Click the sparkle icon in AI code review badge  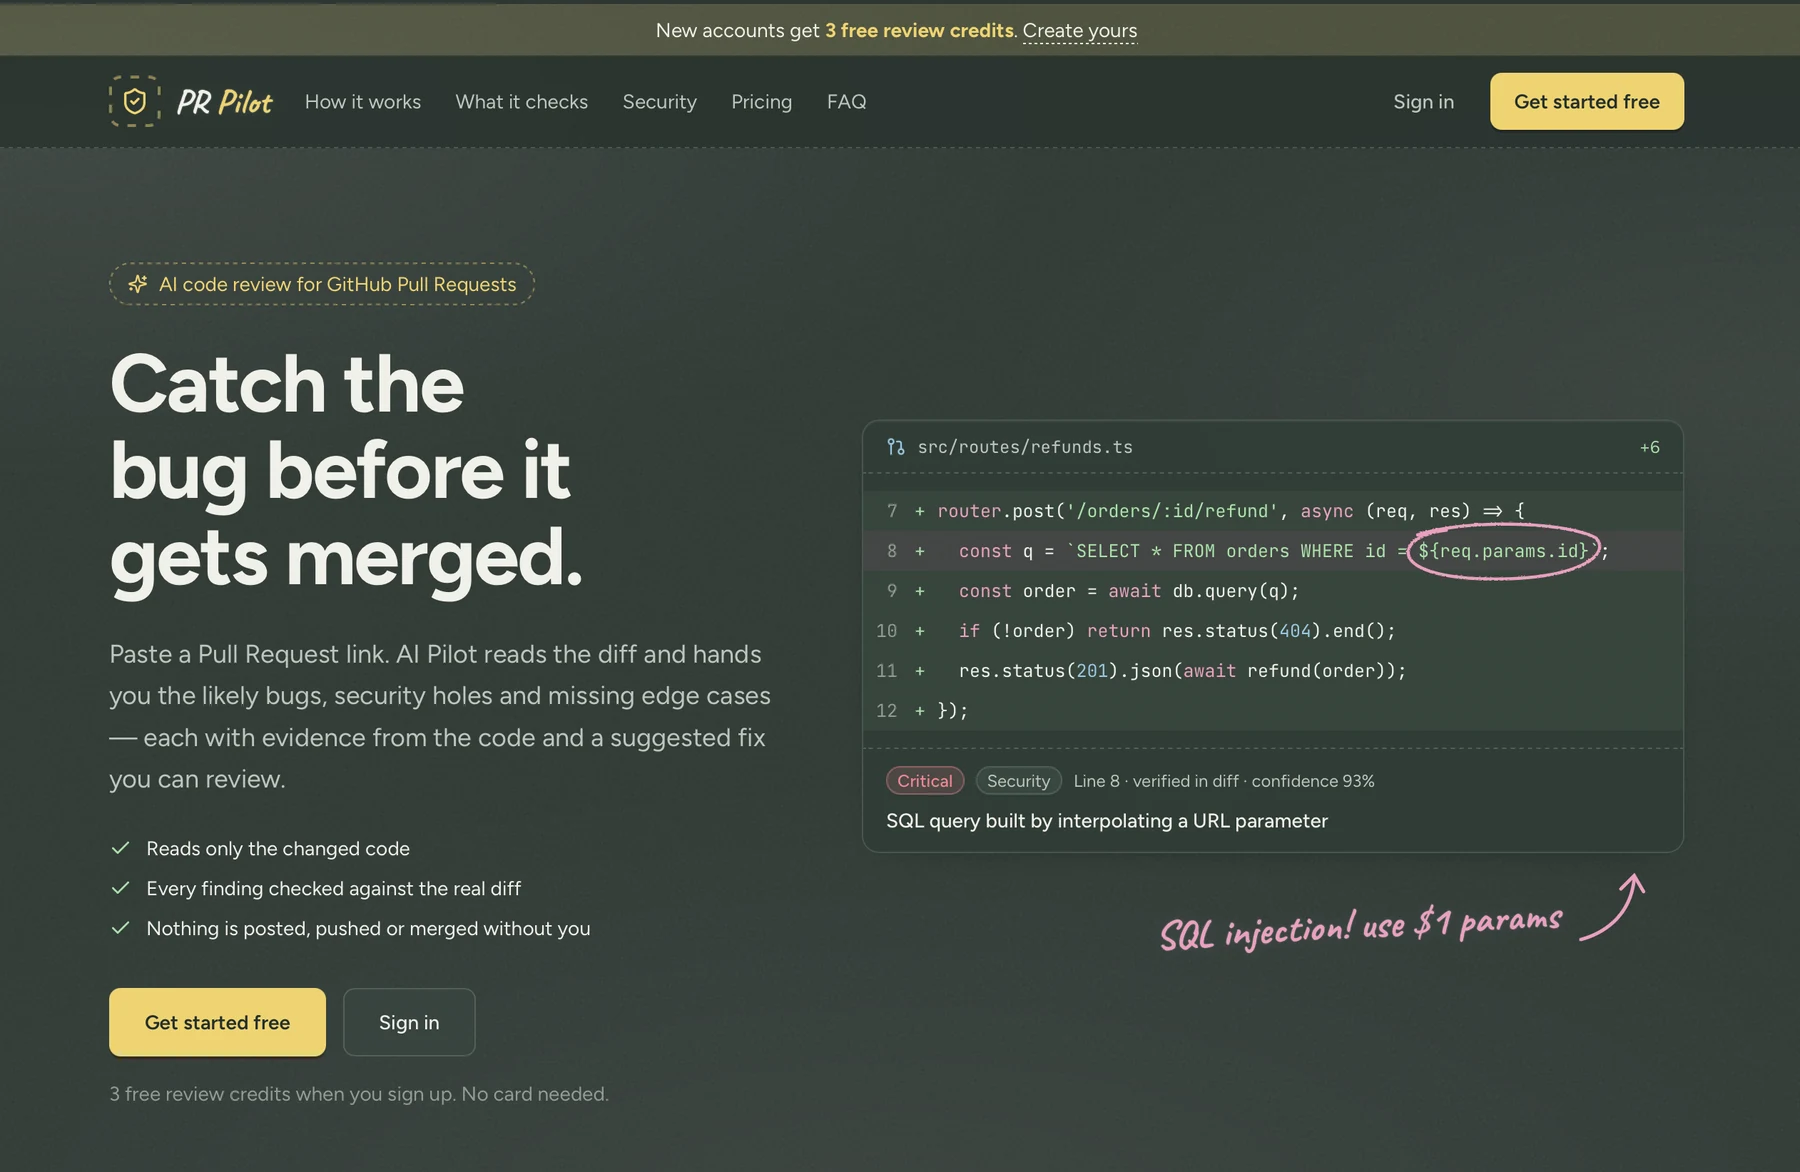point(138,284)
